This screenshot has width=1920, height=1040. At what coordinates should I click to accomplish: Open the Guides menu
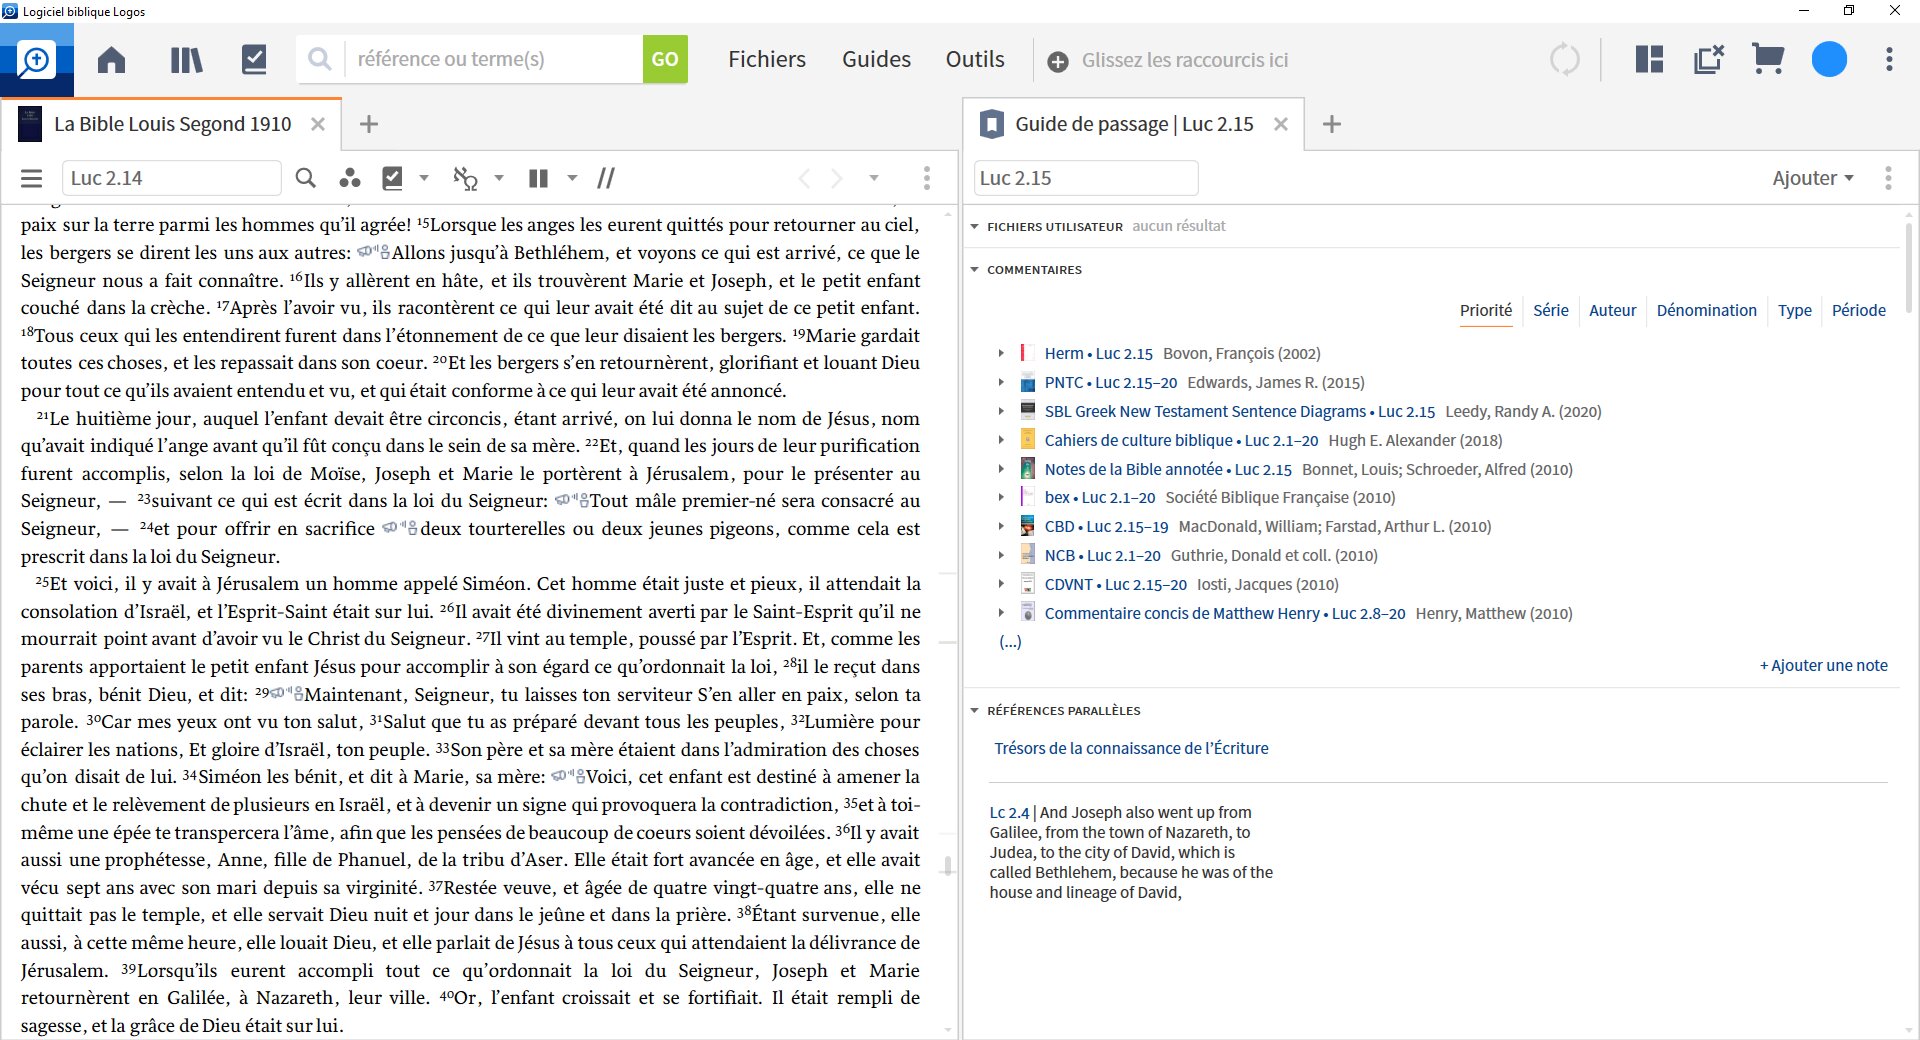(876, 59)
